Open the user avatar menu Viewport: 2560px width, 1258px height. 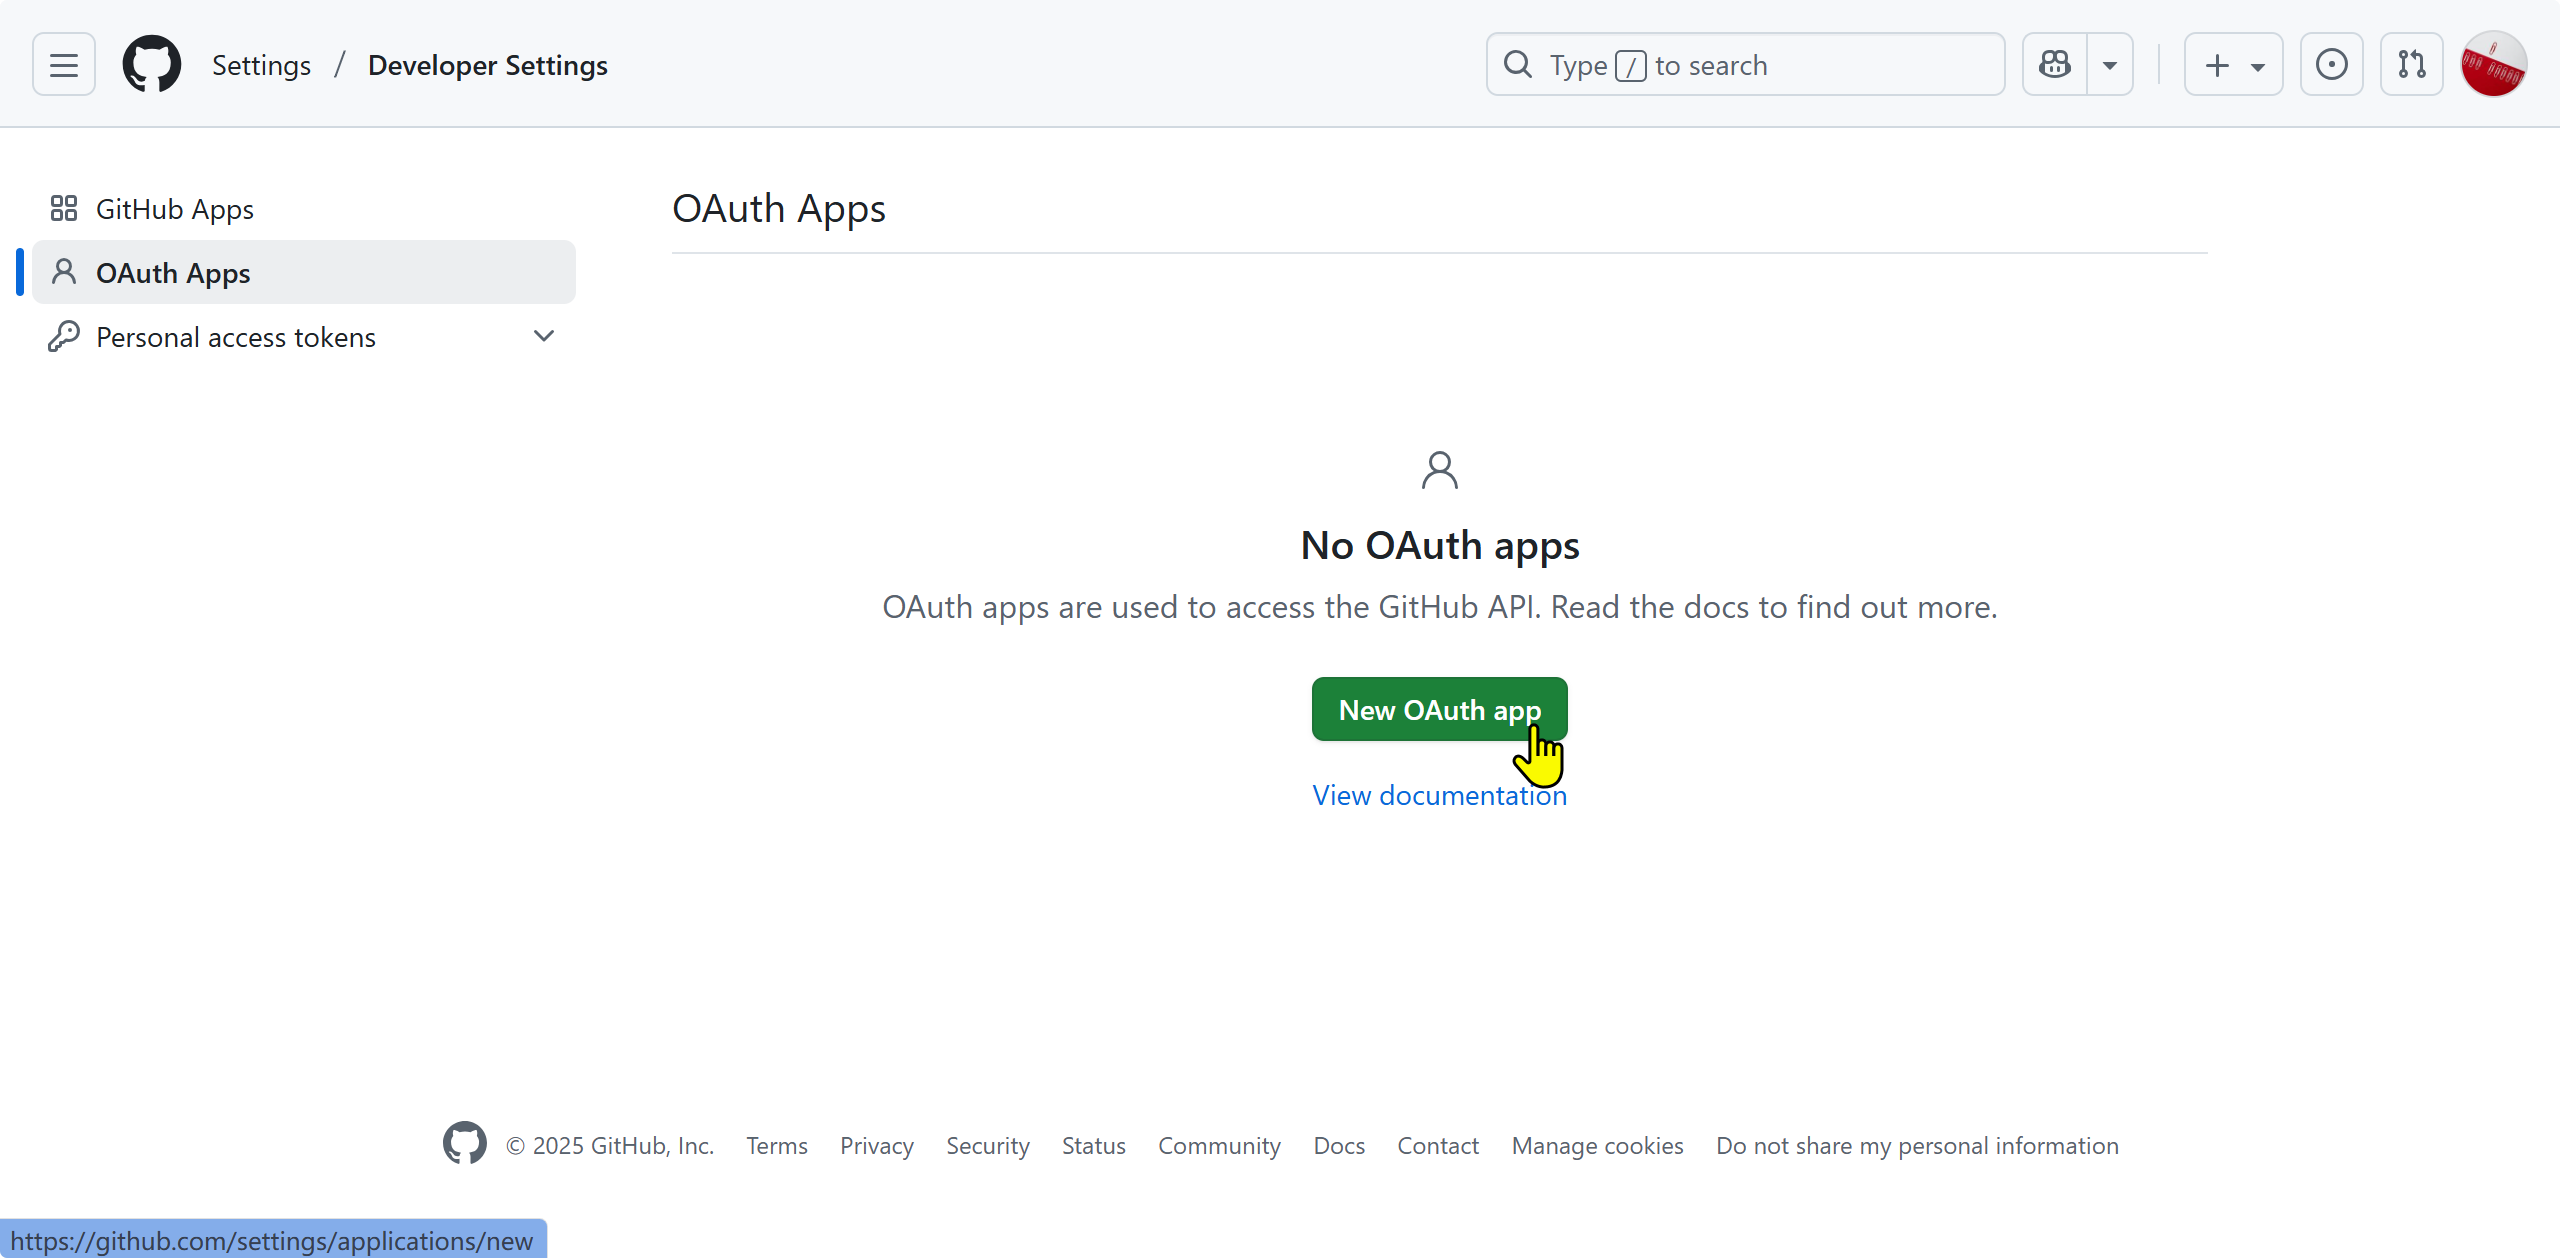coord(2493,65)
